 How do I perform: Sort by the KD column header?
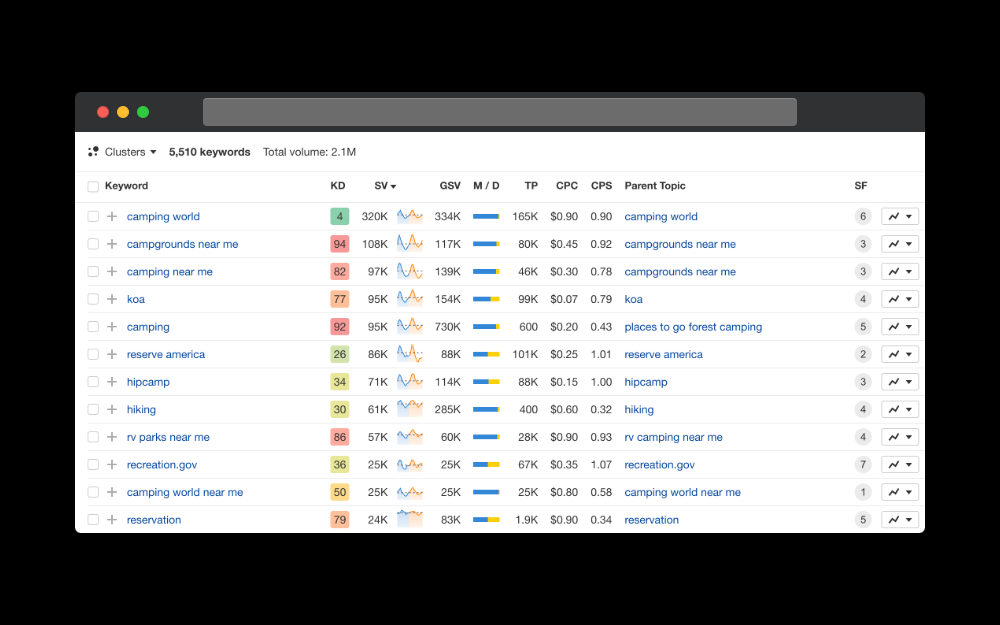pos(338,186)
